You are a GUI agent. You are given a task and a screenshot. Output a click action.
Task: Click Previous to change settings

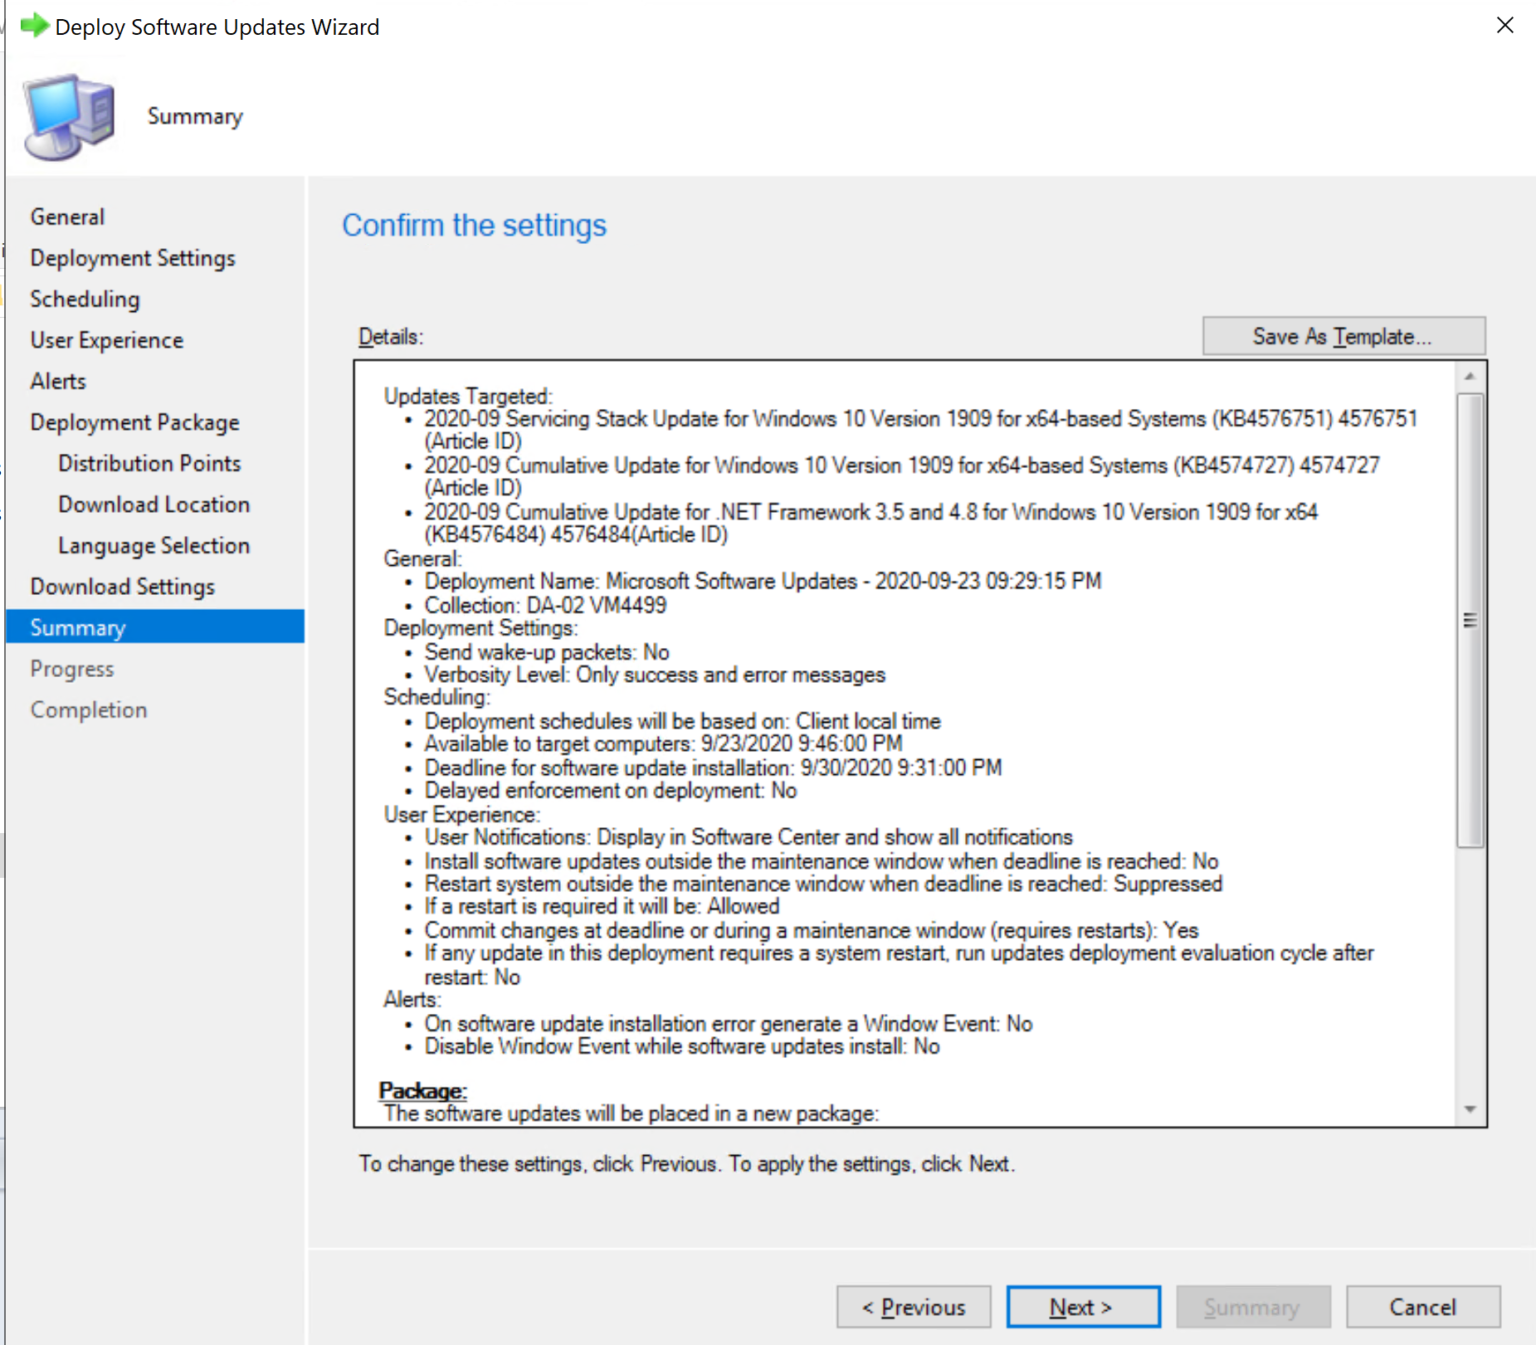[912, 1307]
